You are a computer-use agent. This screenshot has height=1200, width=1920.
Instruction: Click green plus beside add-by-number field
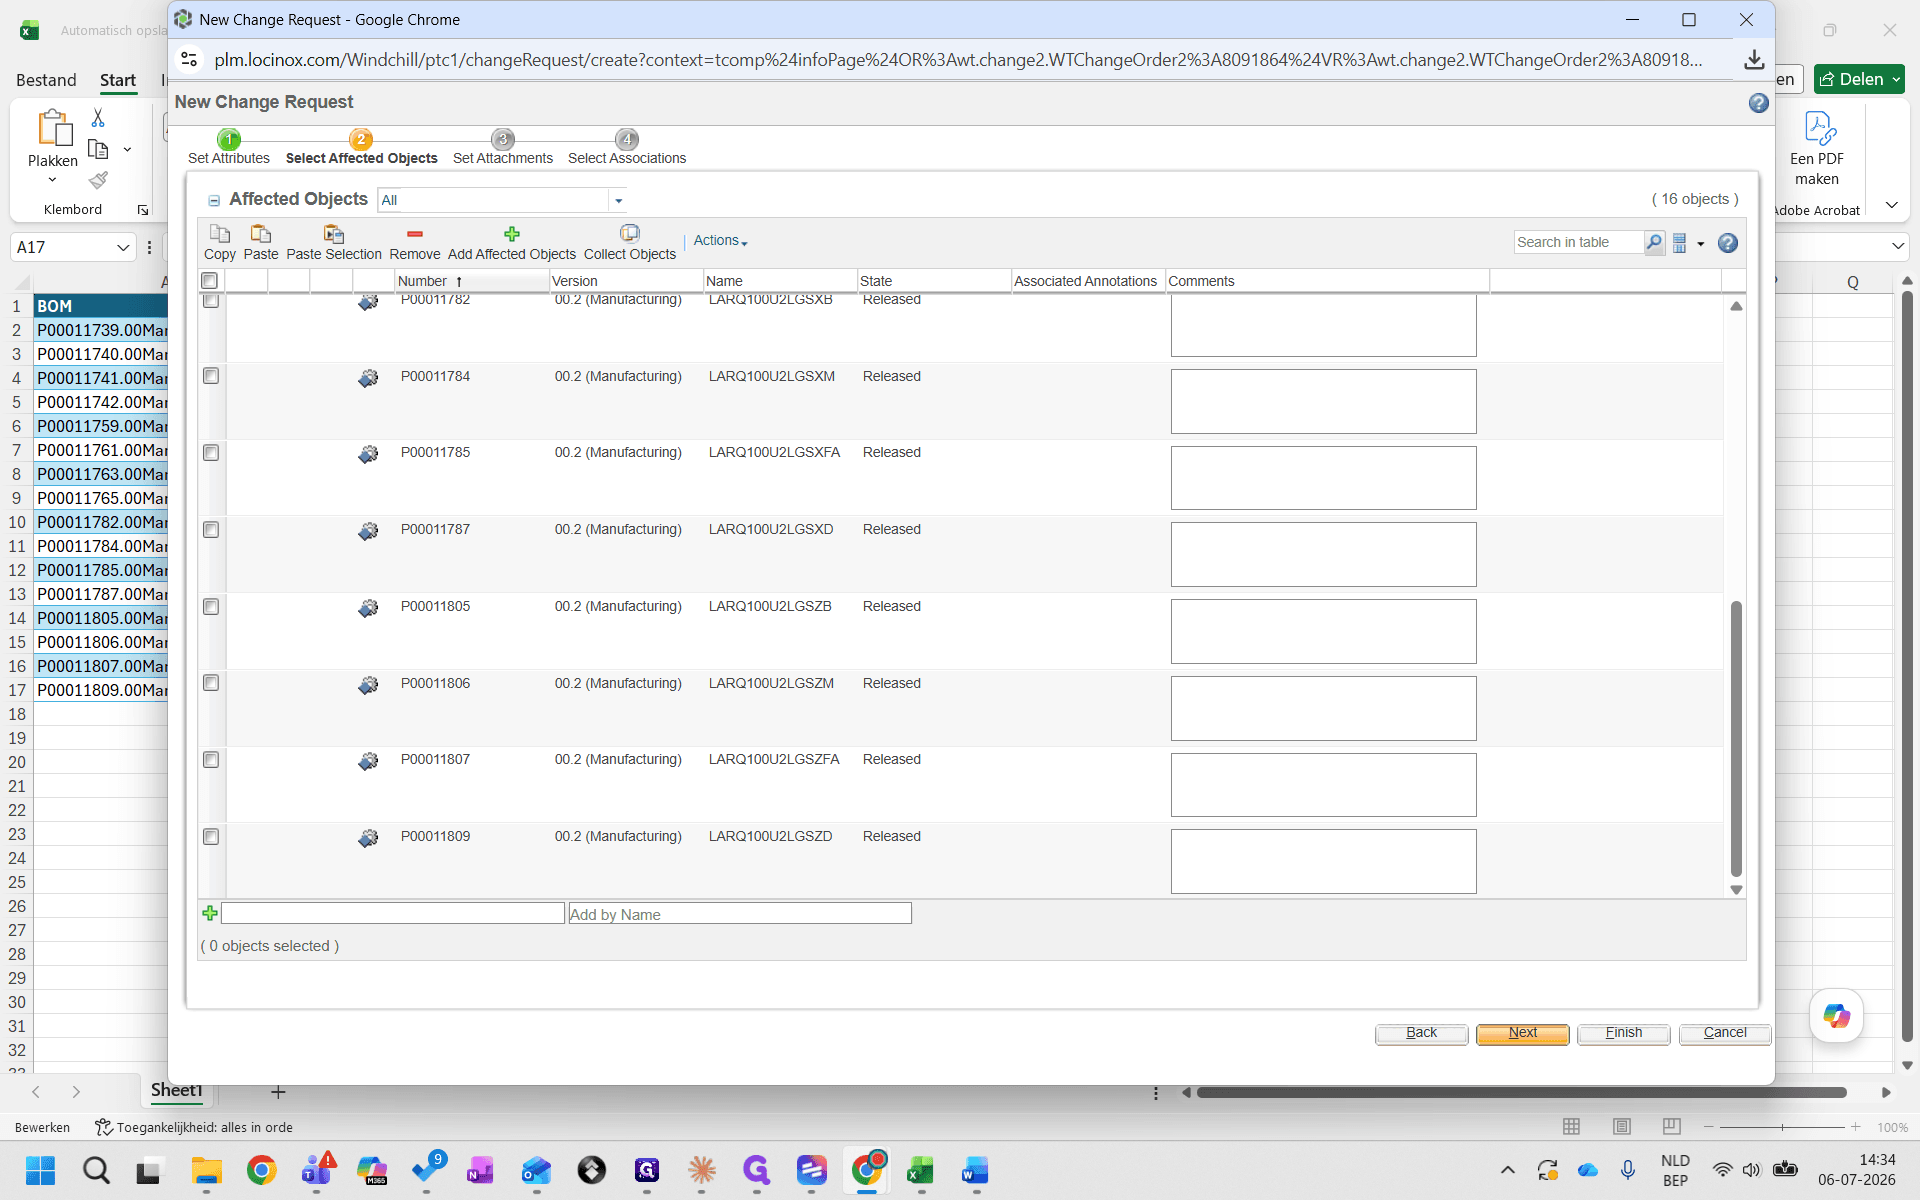coord(210,913)
